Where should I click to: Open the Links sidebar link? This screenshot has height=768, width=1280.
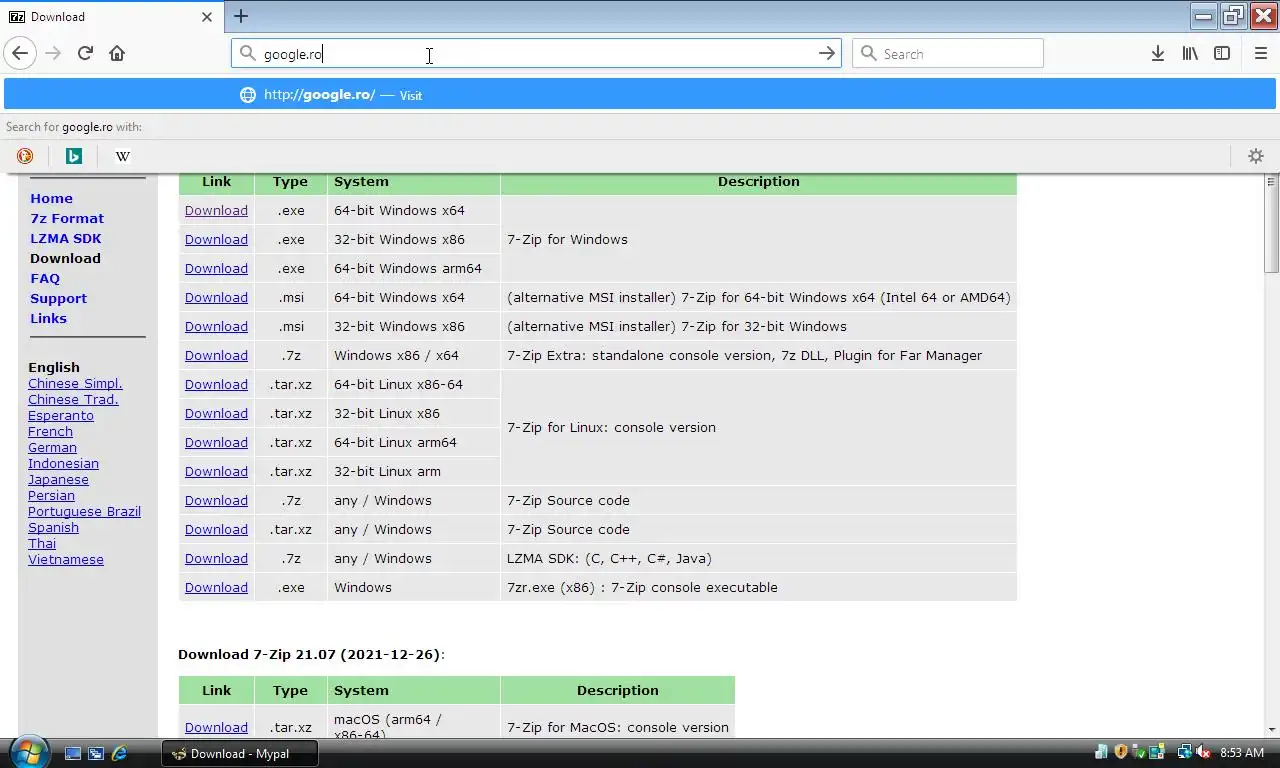click(48, 318)
